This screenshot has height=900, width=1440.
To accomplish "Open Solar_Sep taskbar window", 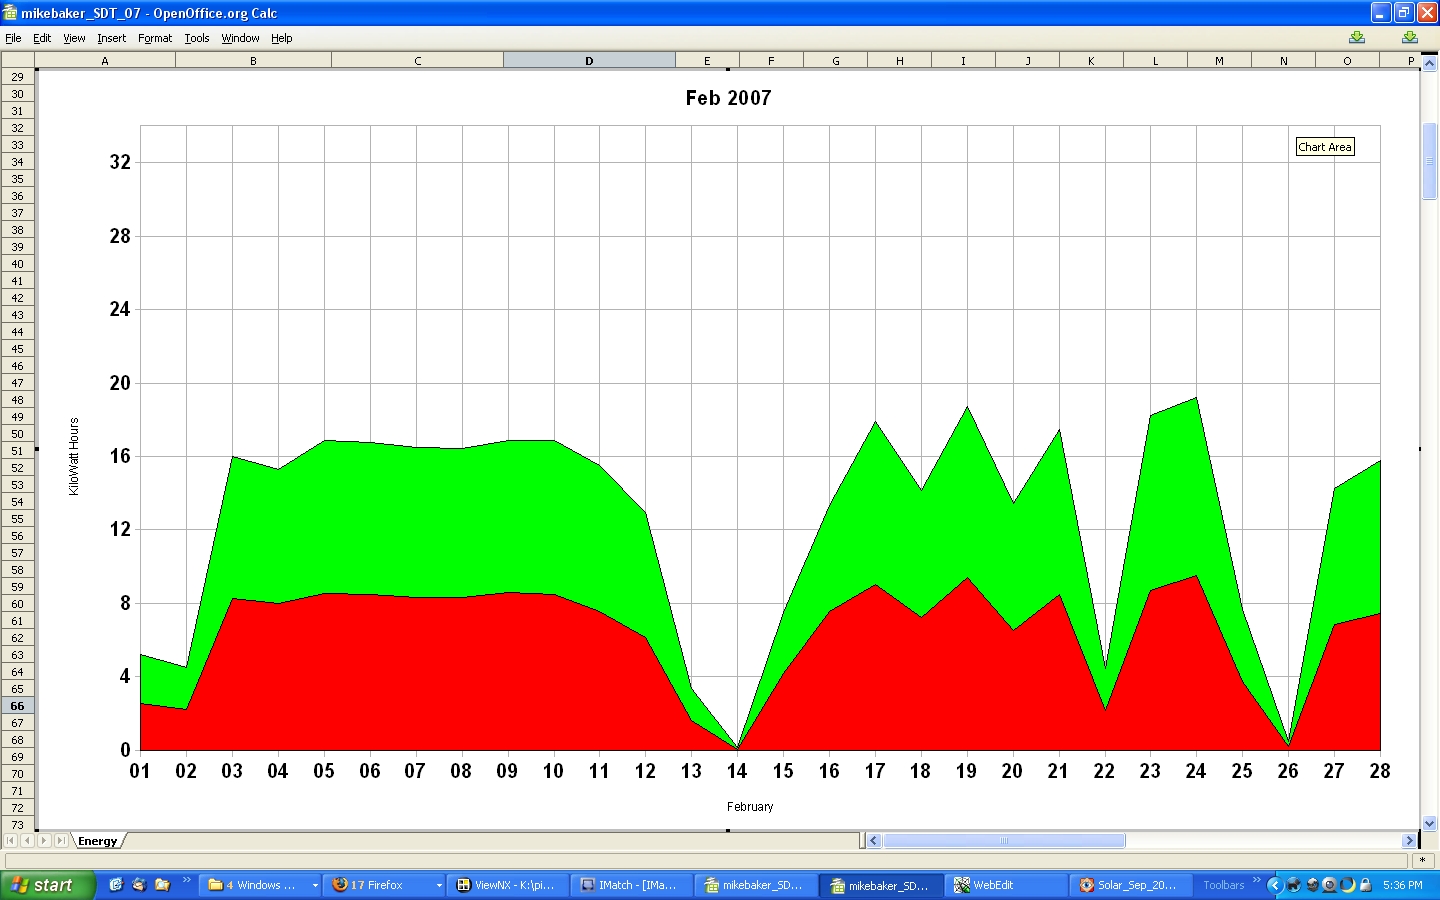I will pyautogui.click(x=1128, y=885).
